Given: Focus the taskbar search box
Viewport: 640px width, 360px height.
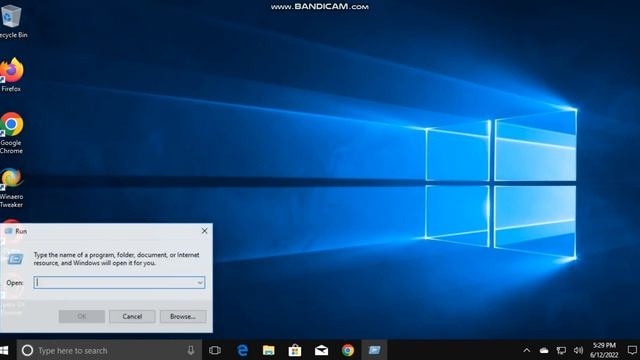Looking at the screenshot, I should [x=109, y=350].
